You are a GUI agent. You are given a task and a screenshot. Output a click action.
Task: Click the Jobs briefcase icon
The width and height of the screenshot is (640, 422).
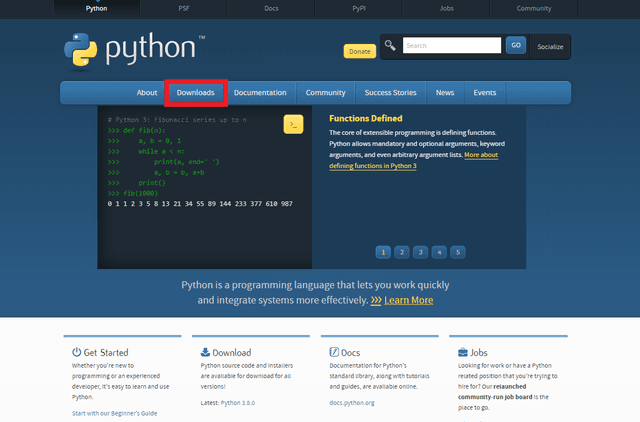click(x=463, y=352)
